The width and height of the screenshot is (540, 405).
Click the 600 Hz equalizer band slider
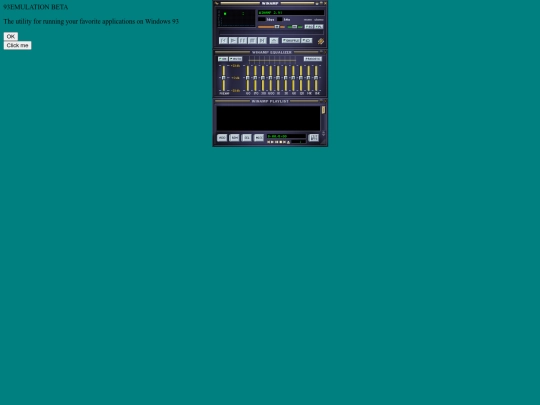[x=270, y=78]
